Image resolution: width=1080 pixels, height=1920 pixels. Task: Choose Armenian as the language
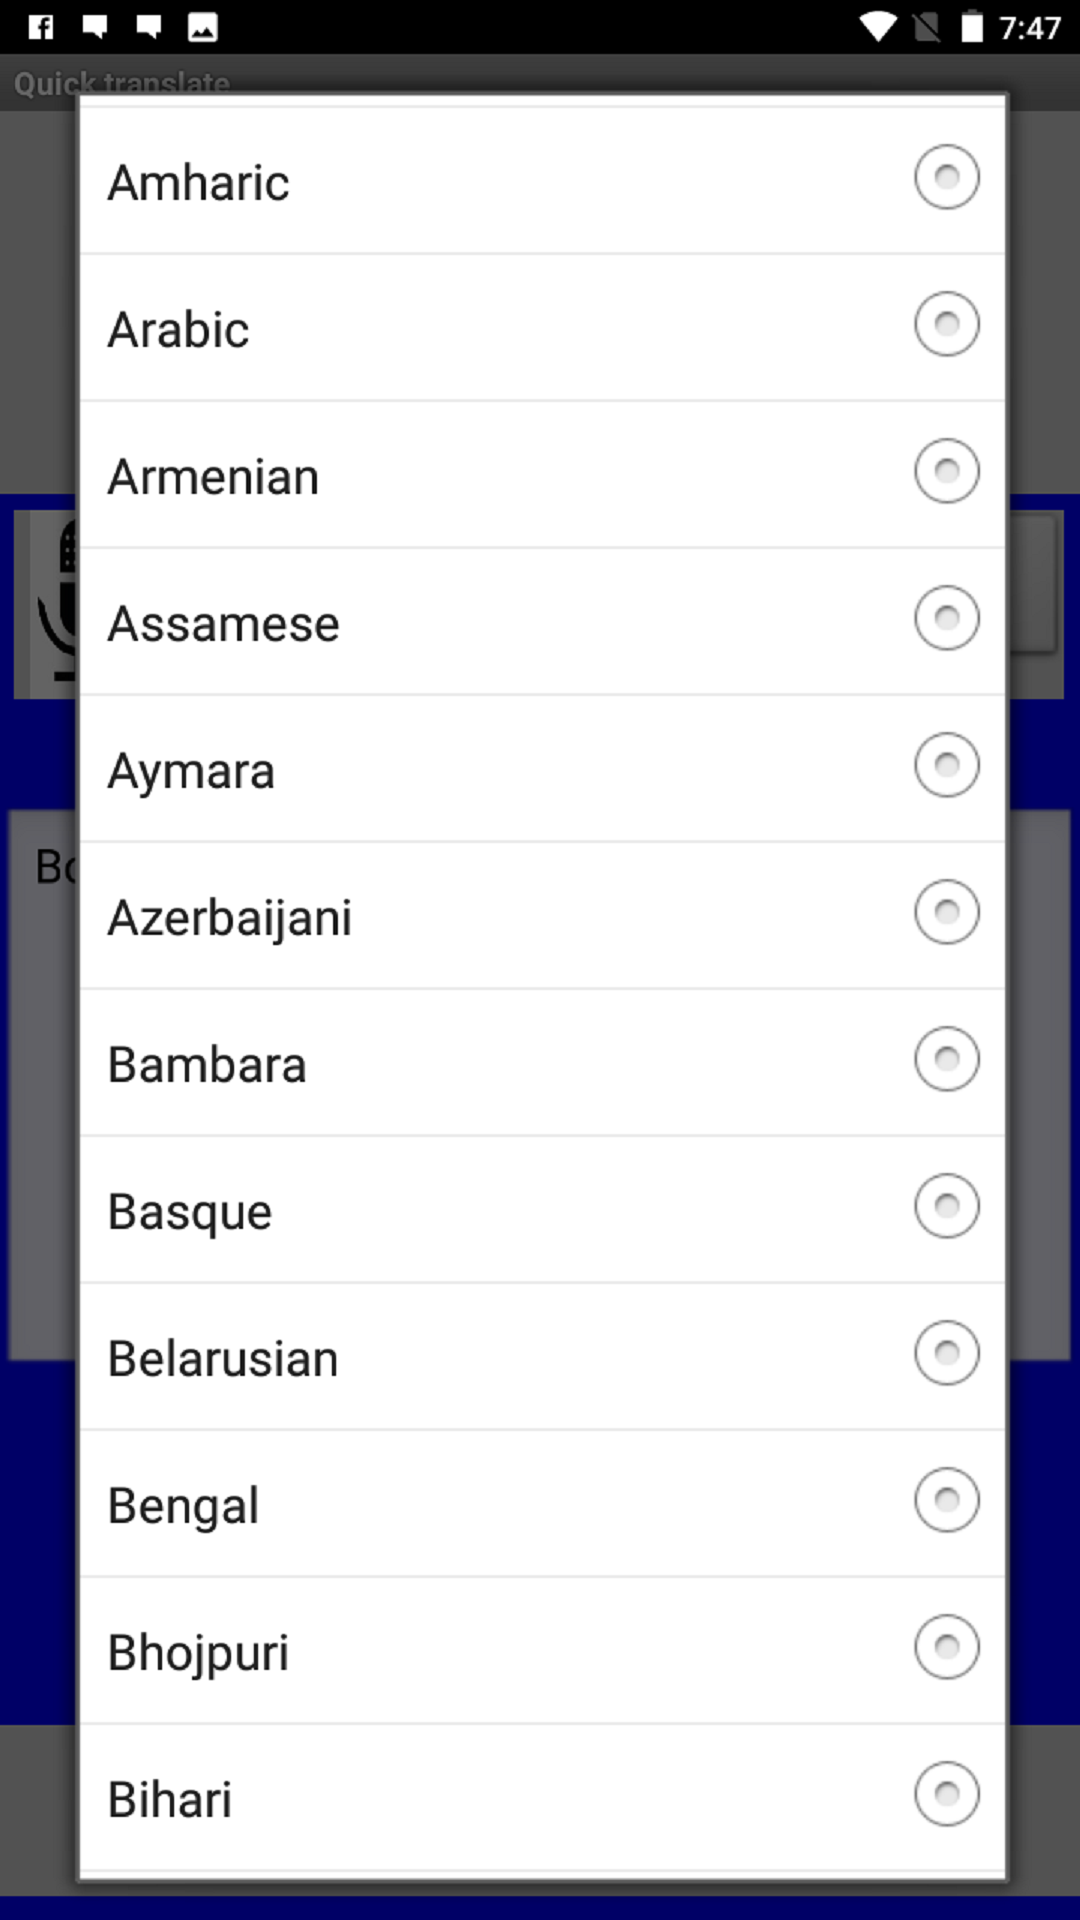pyautogui.click(x=946, y=470)
